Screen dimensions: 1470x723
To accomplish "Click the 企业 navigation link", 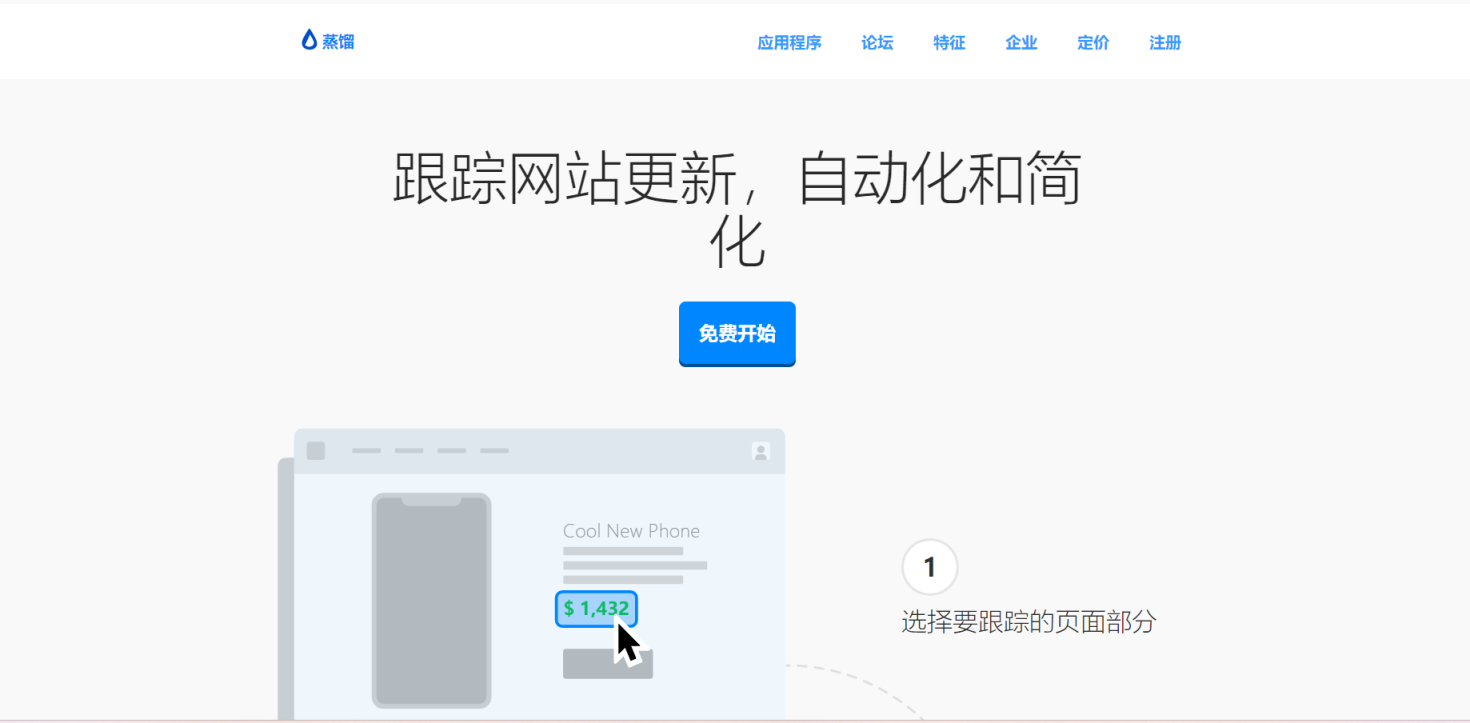I will [1021, 43].
